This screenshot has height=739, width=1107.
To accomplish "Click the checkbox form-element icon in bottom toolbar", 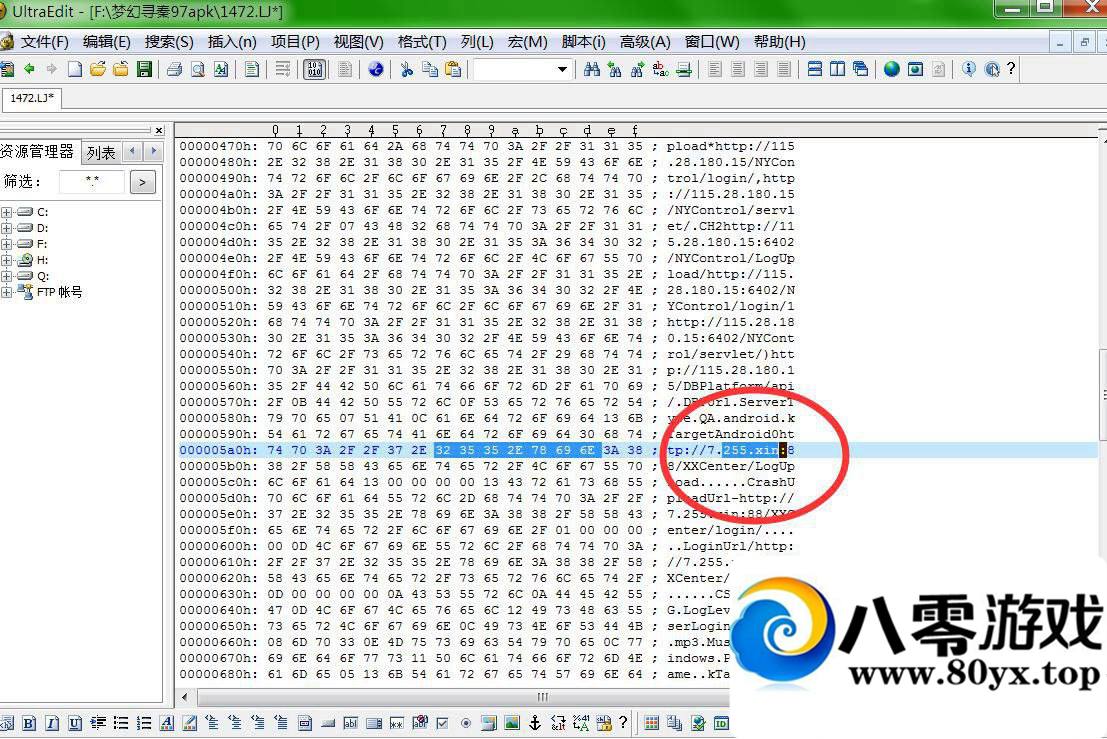I will pyautogui.click(x=443, y=723).
